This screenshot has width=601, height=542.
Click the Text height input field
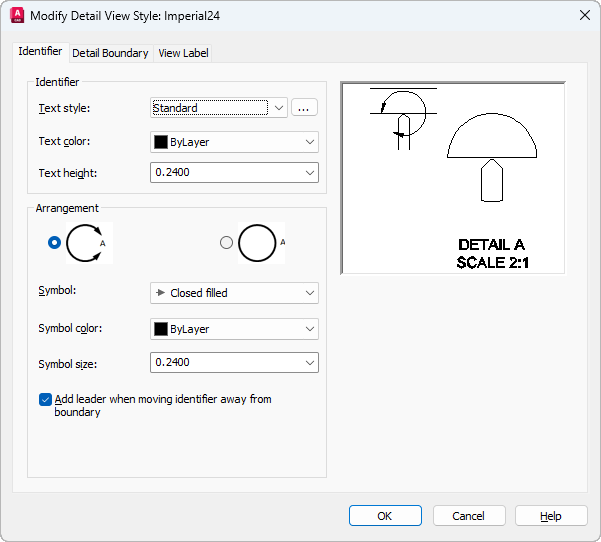point(225,173)
